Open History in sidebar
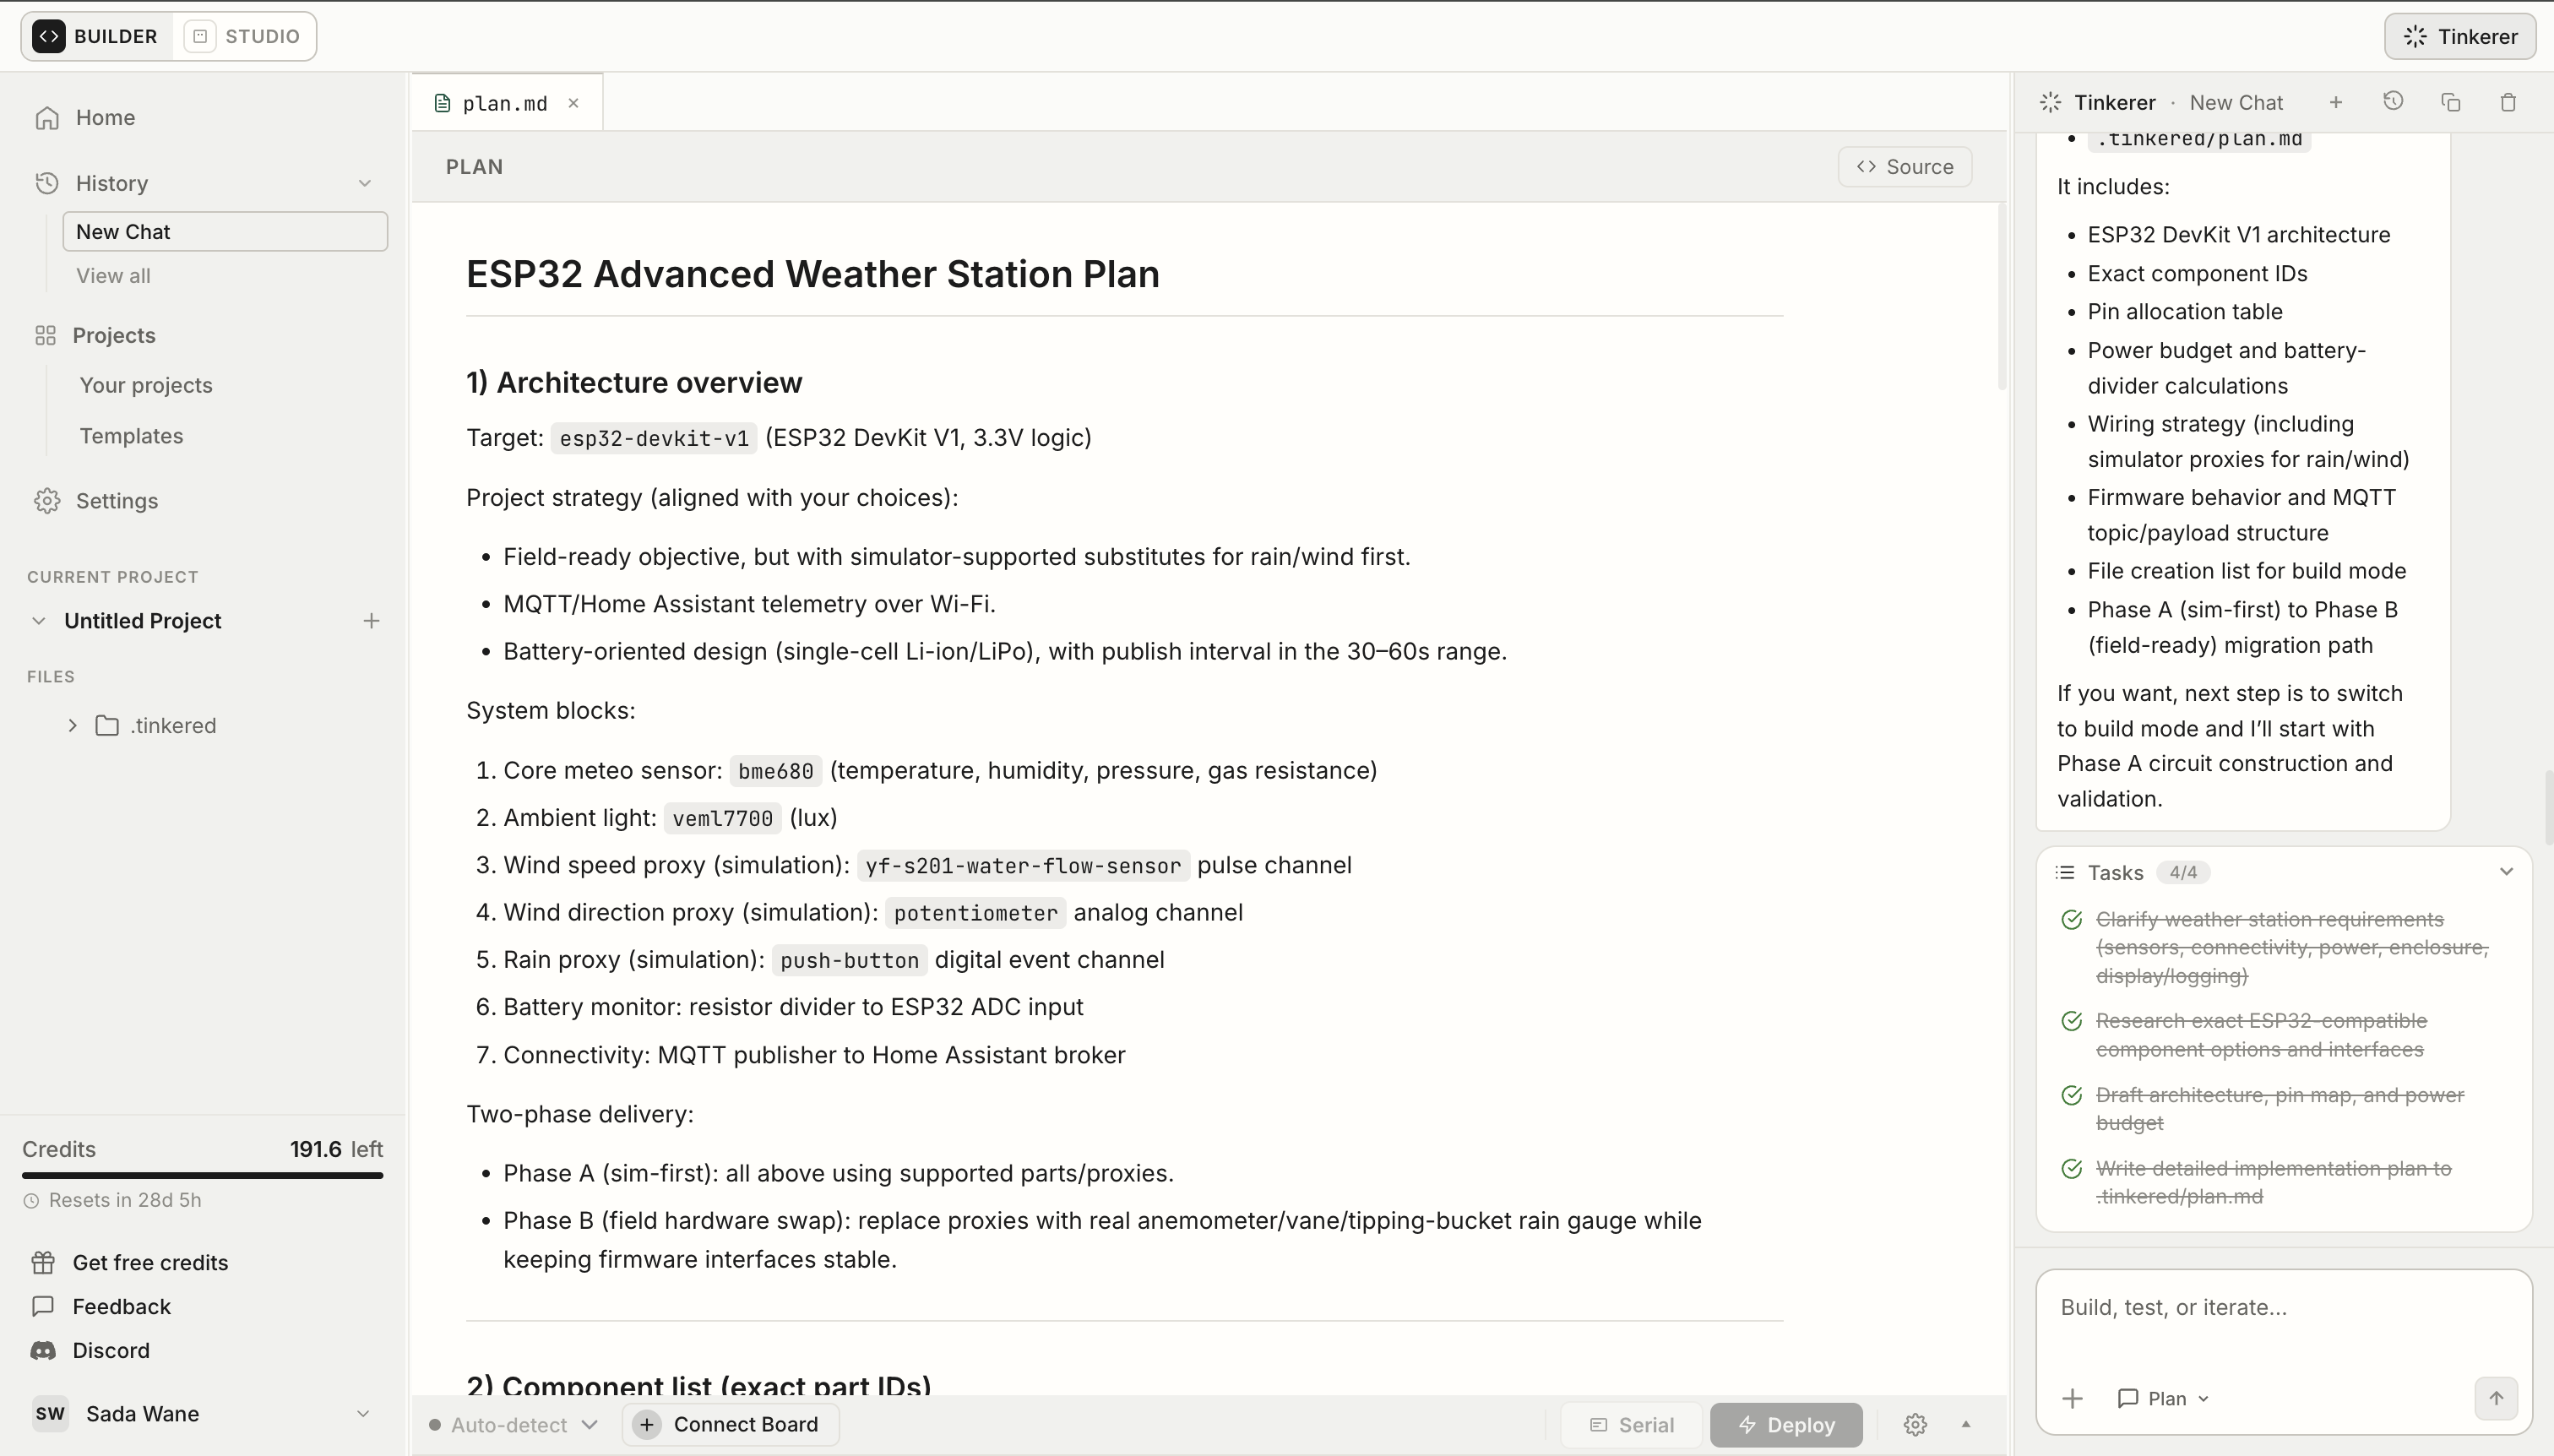The height and width of the screenshot is (1456, 2554). pyautogui.click(x=111, y=183)
